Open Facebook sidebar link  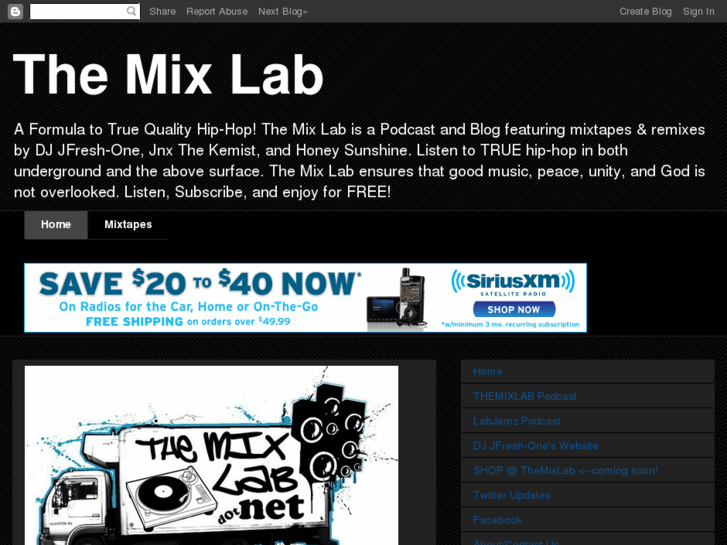click(x=497, y=520)
